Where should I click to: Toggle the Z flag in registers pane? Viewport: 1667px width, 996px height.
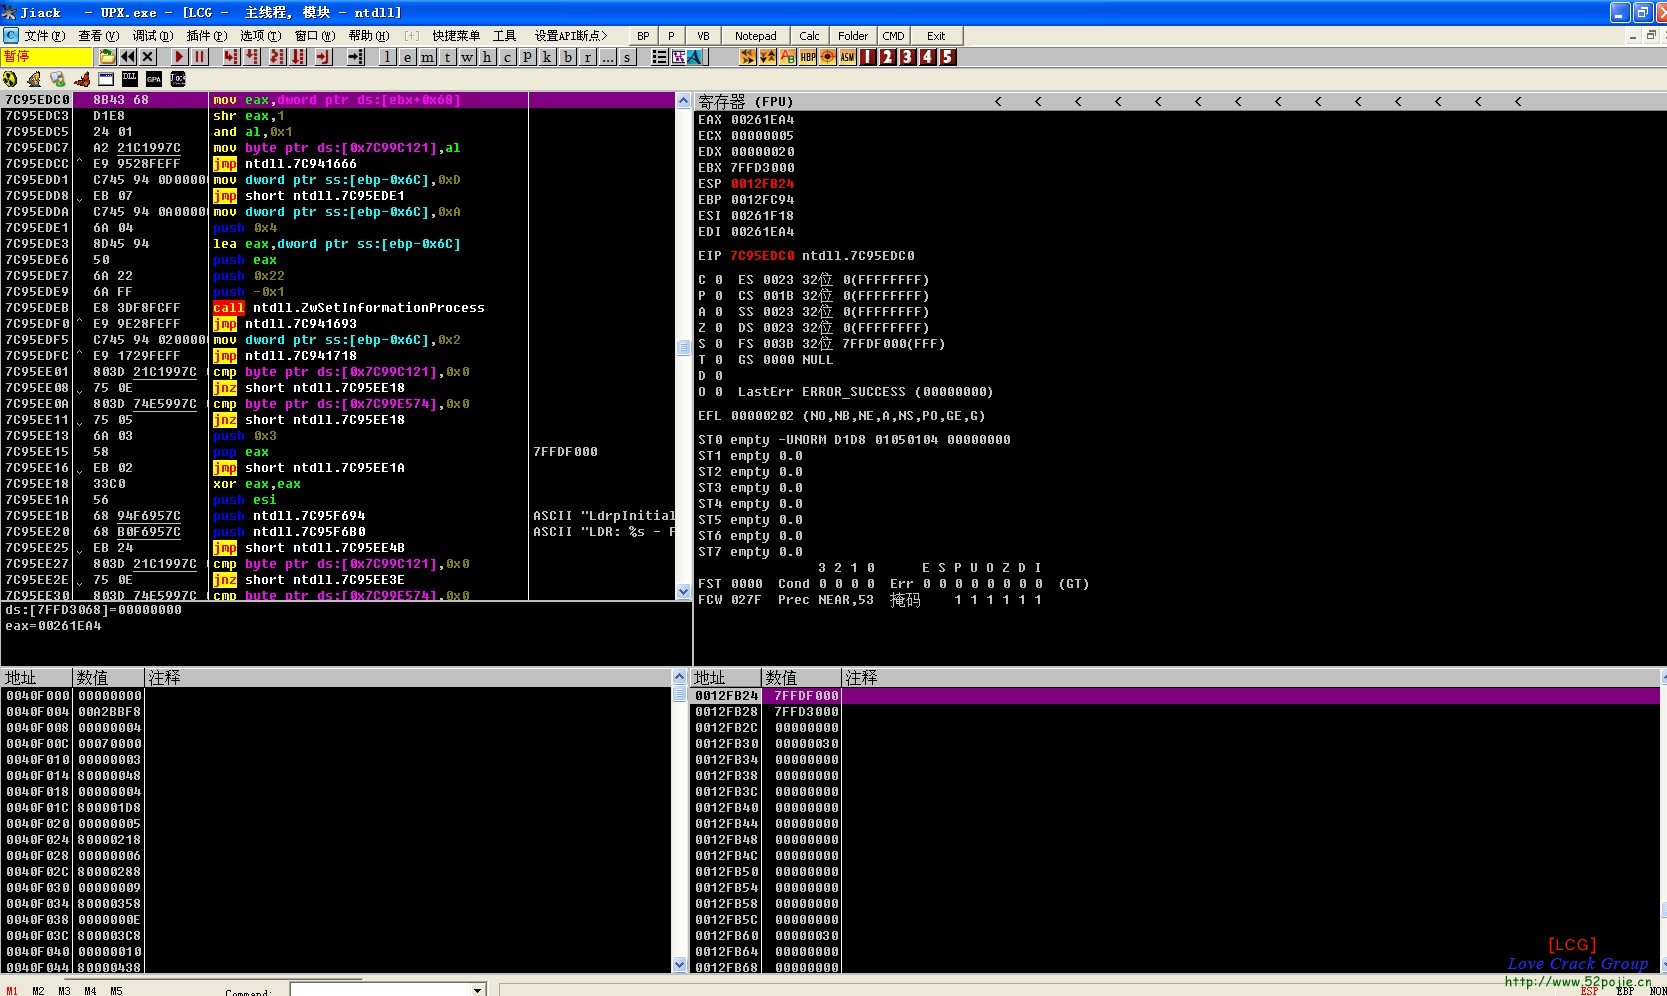[x=719, y=328]
